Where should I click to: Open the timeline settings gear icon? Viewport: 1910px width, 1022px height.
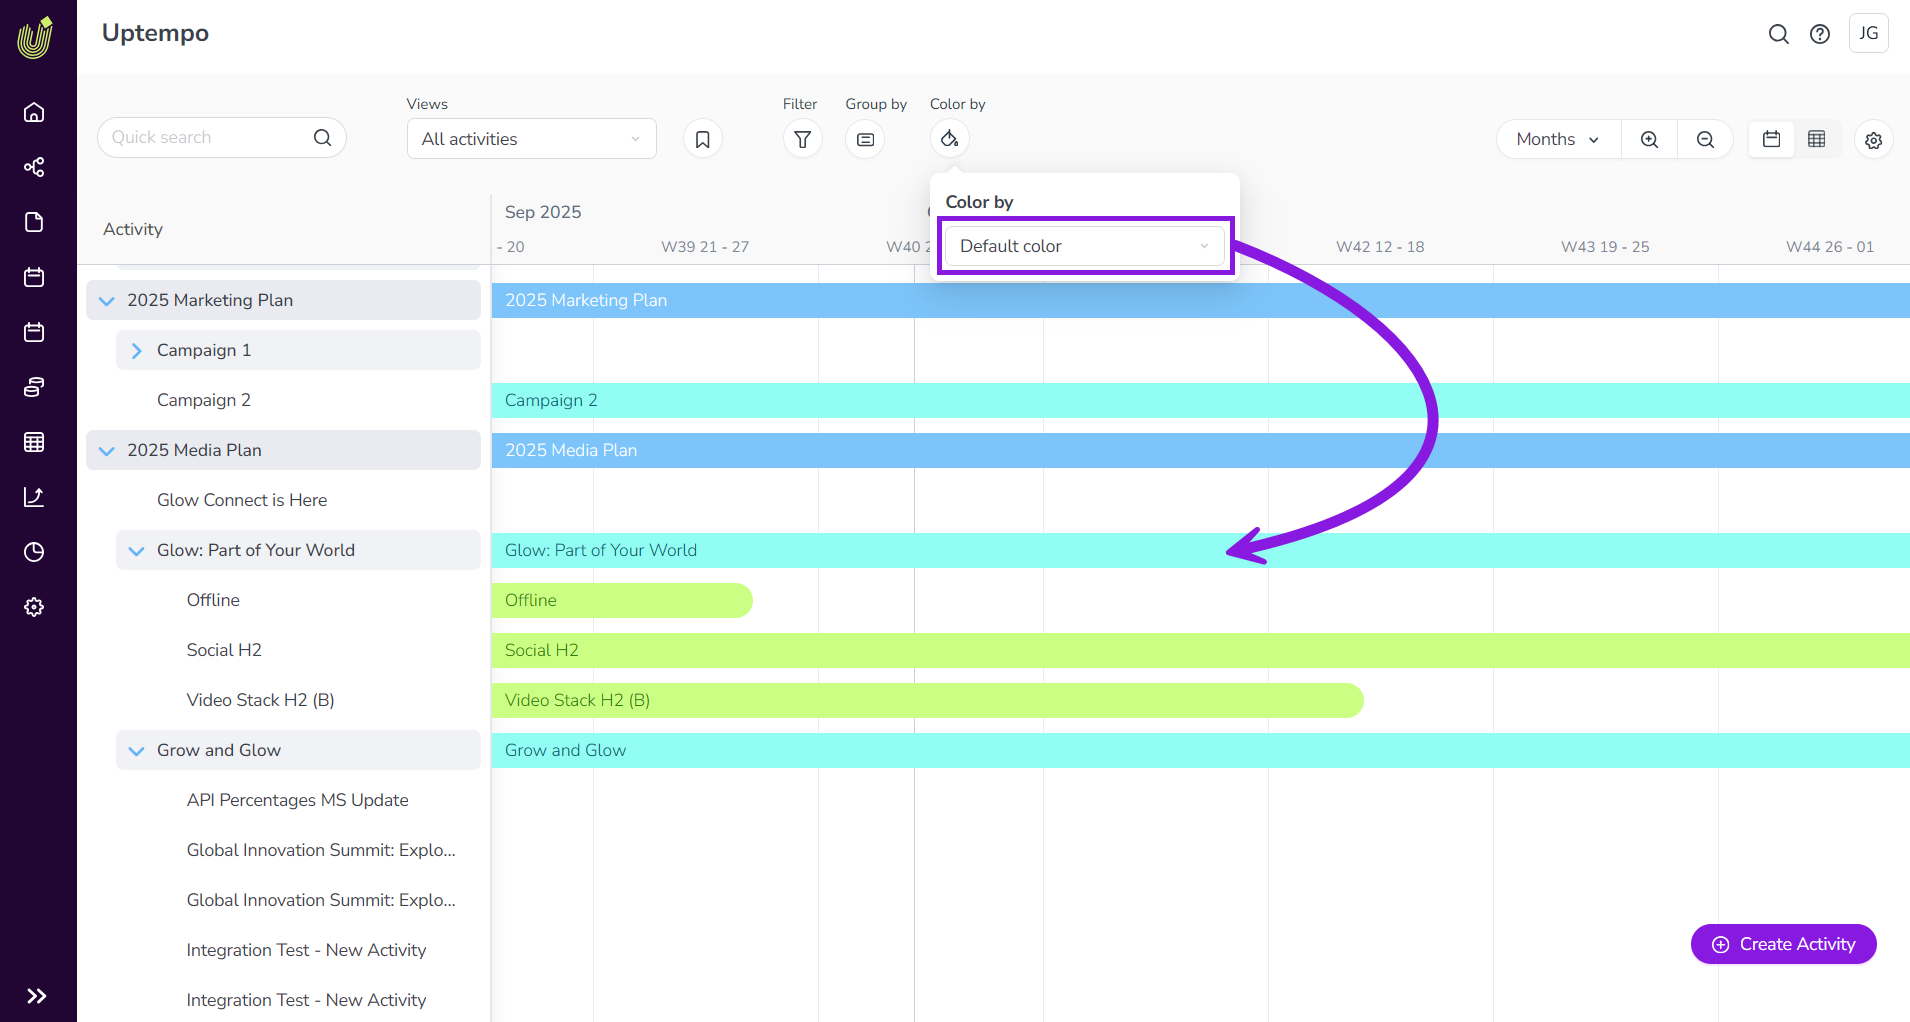(x=1873, y=140)
